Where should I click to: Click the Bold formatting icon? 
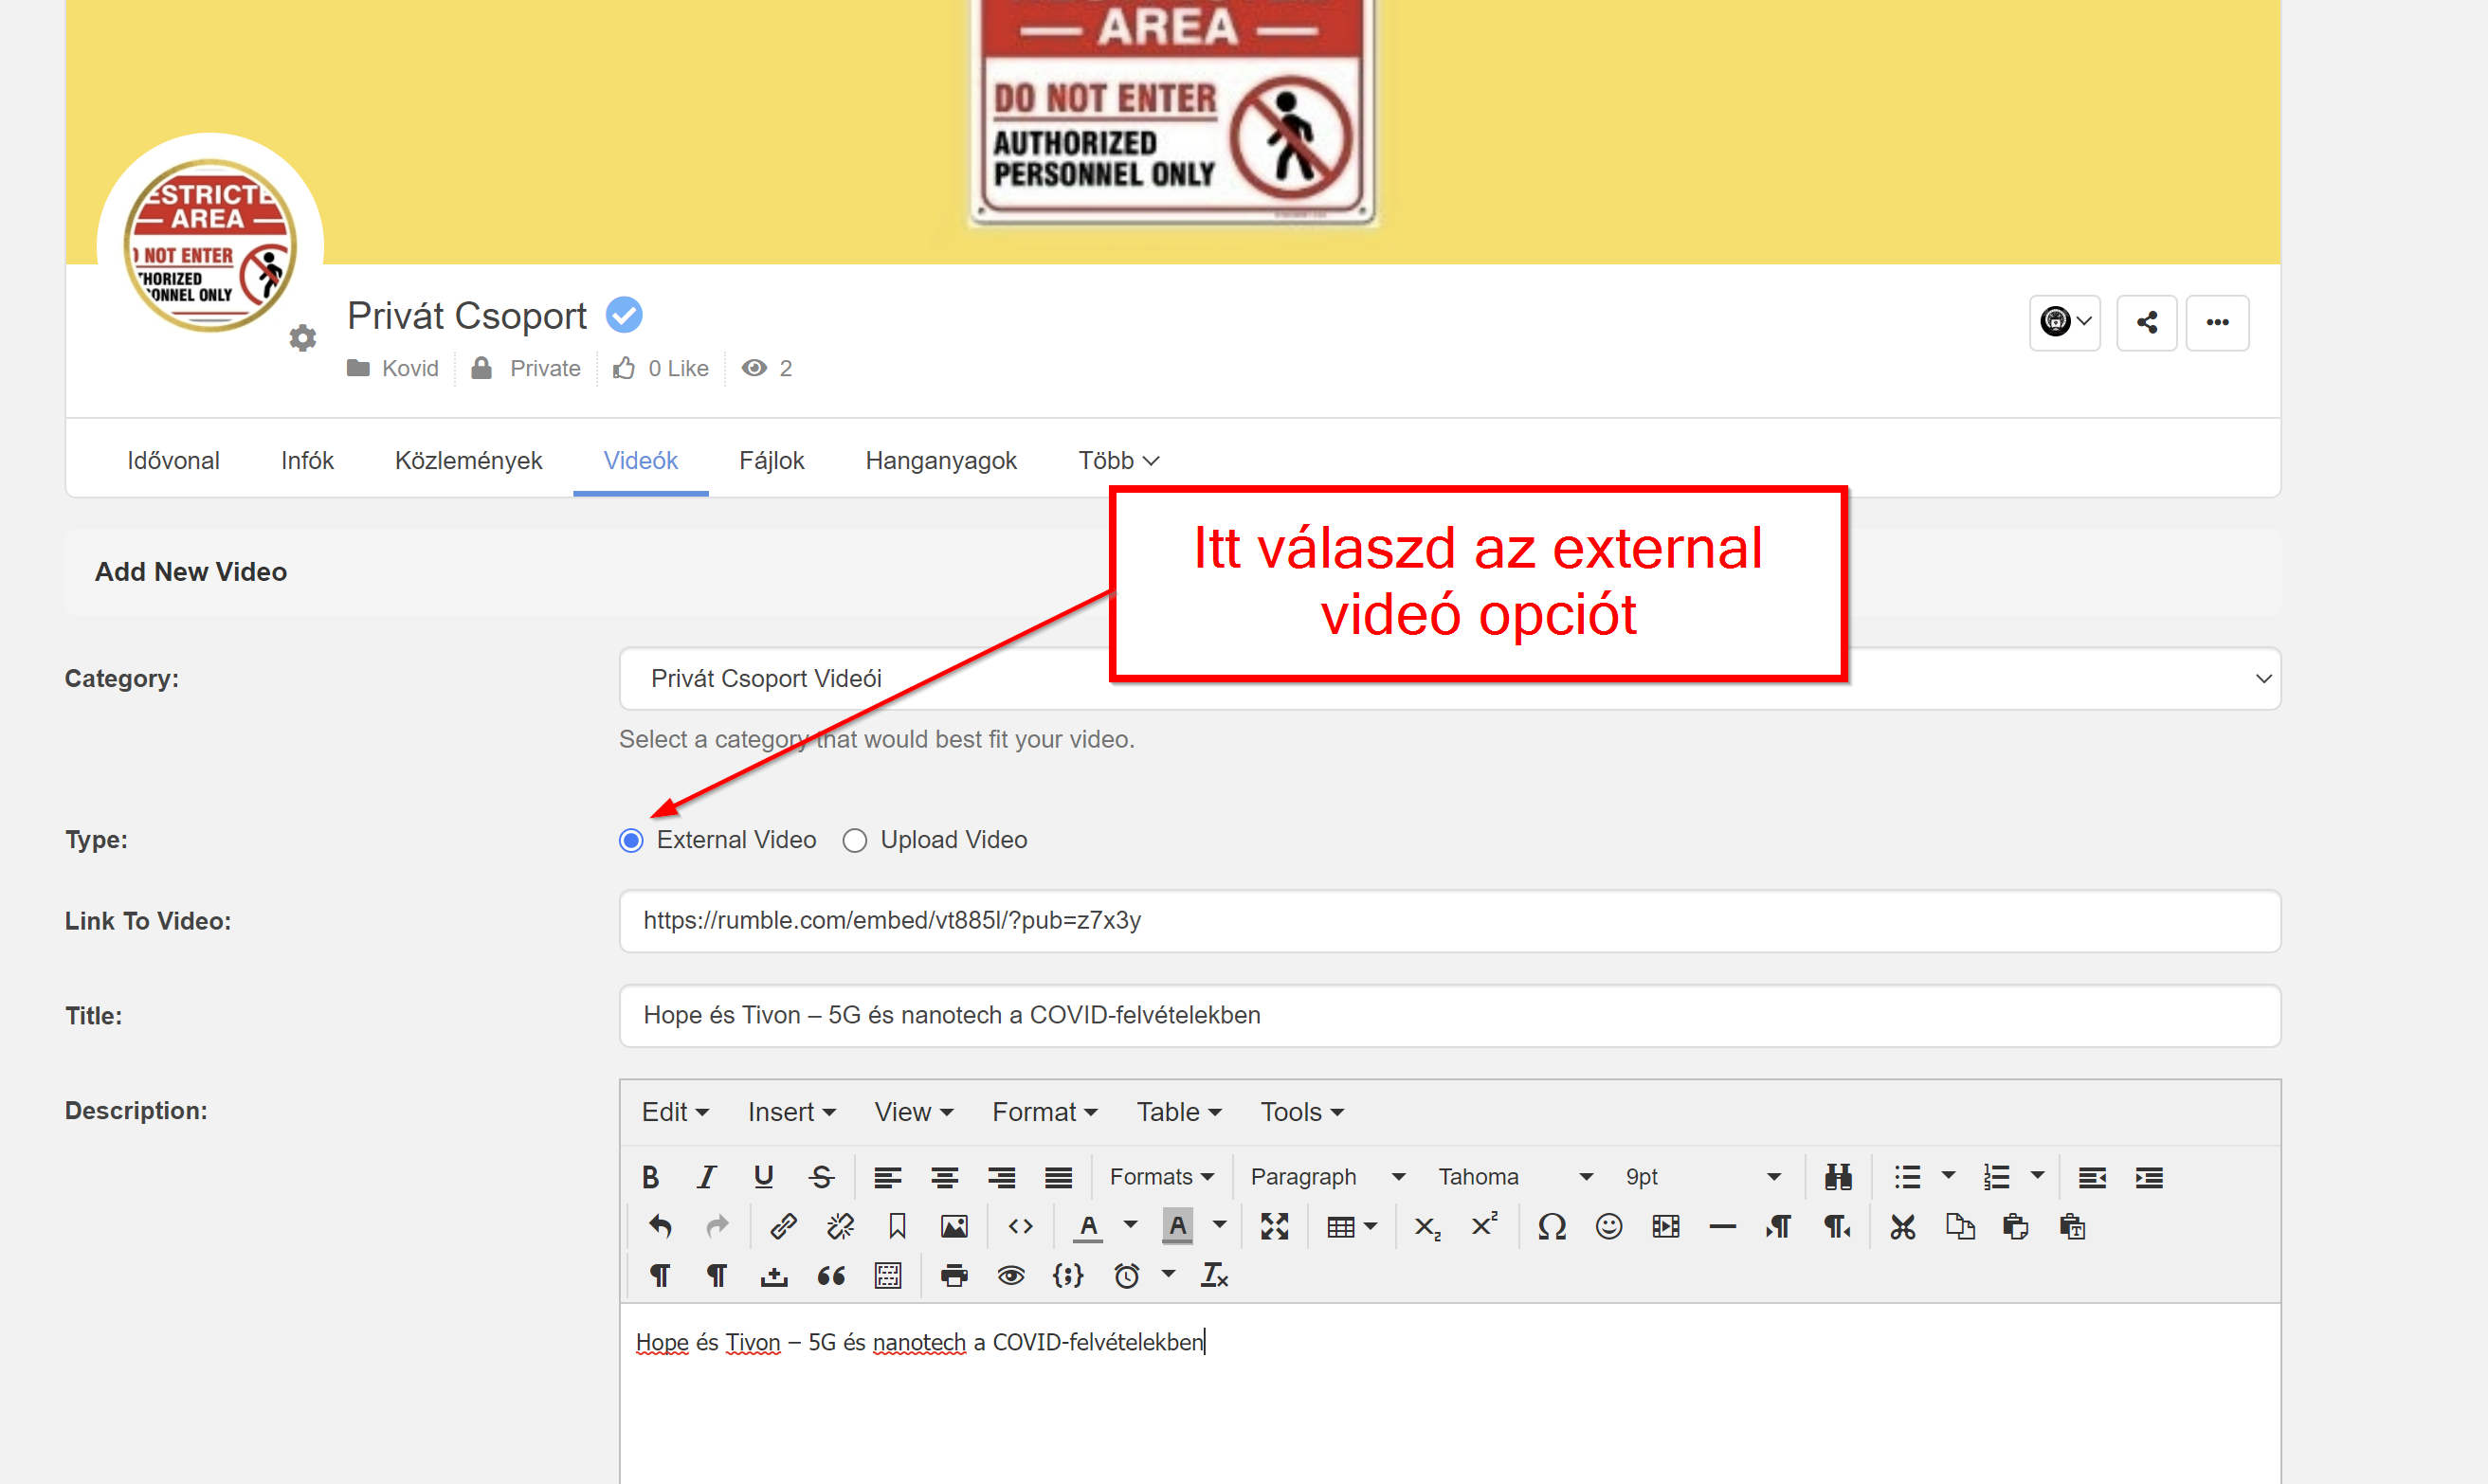click(x=650, y=1177)
